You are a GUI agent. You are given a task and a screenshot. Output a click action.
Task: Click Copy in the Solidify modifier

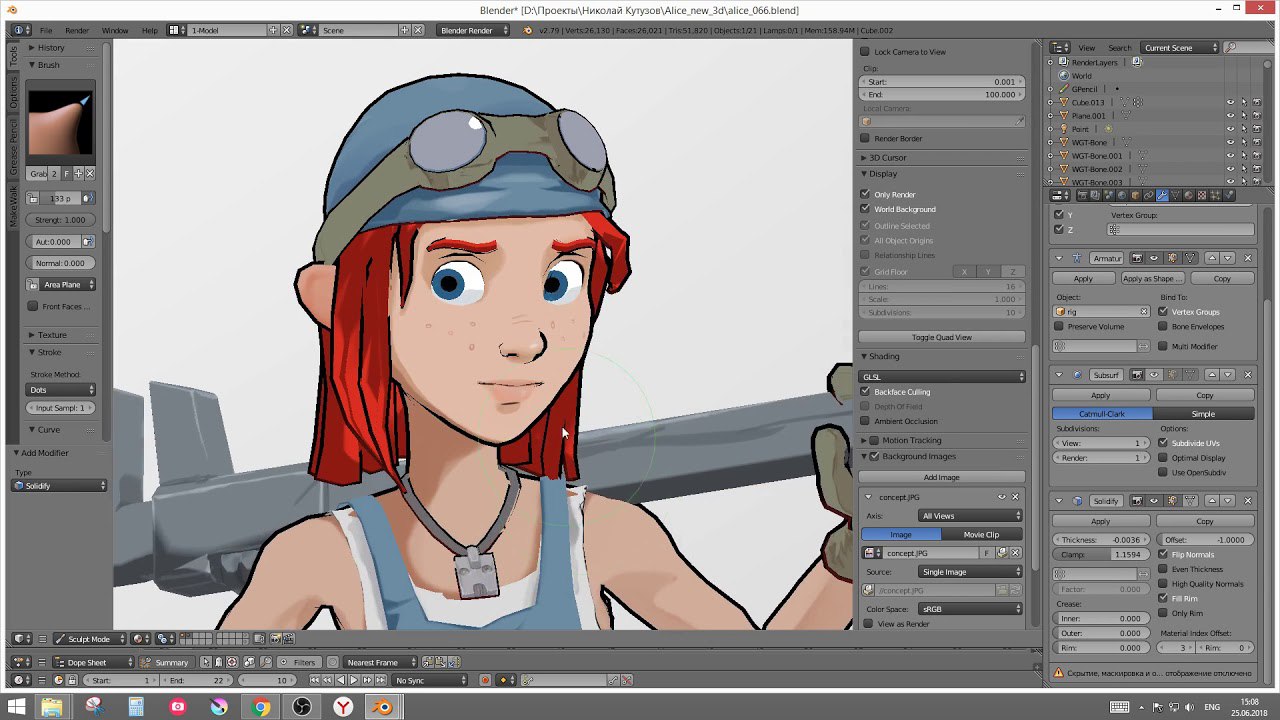click(1205, 521)
